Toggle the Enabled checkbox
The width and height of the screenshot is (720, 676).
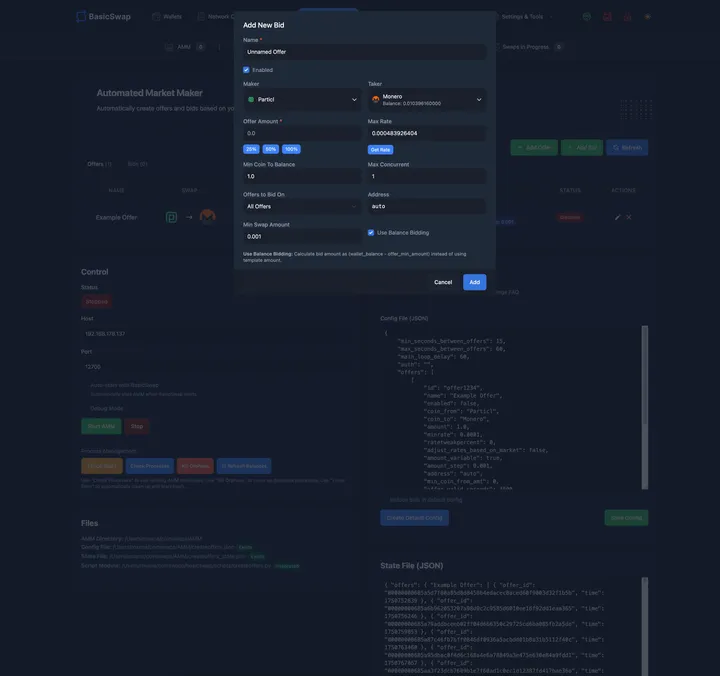[x=246, y=70]
